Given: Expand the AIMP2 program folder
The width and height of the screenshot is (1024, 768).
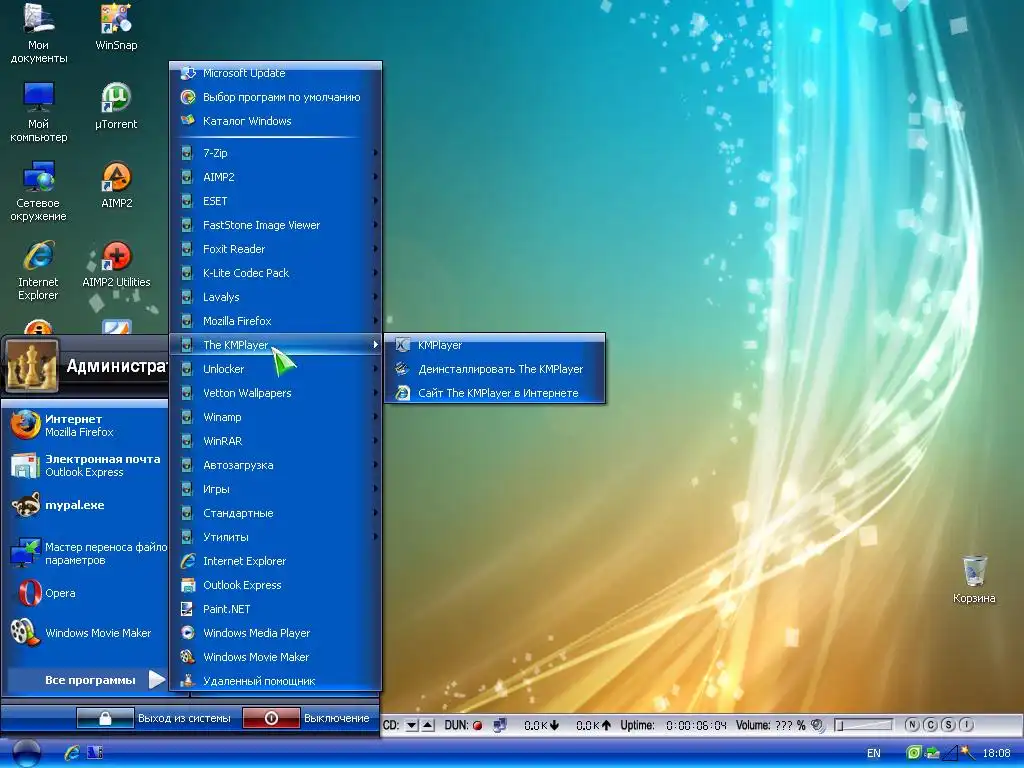Looking at the screenshot, I should [276, 177].
